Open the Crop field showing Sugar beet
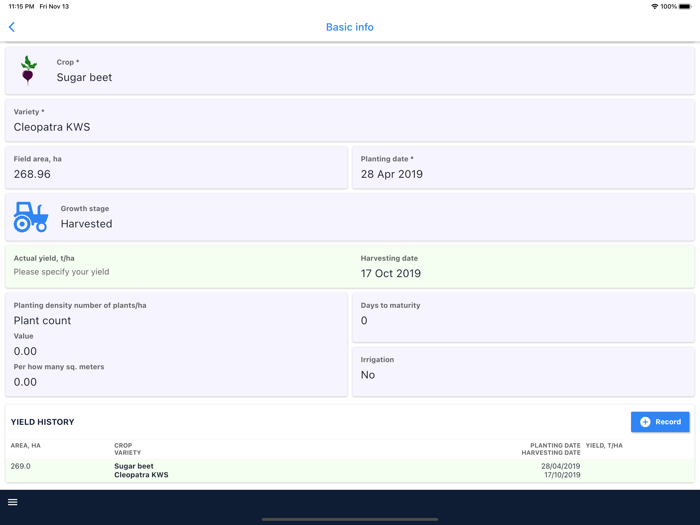 [x=350, y=71]
